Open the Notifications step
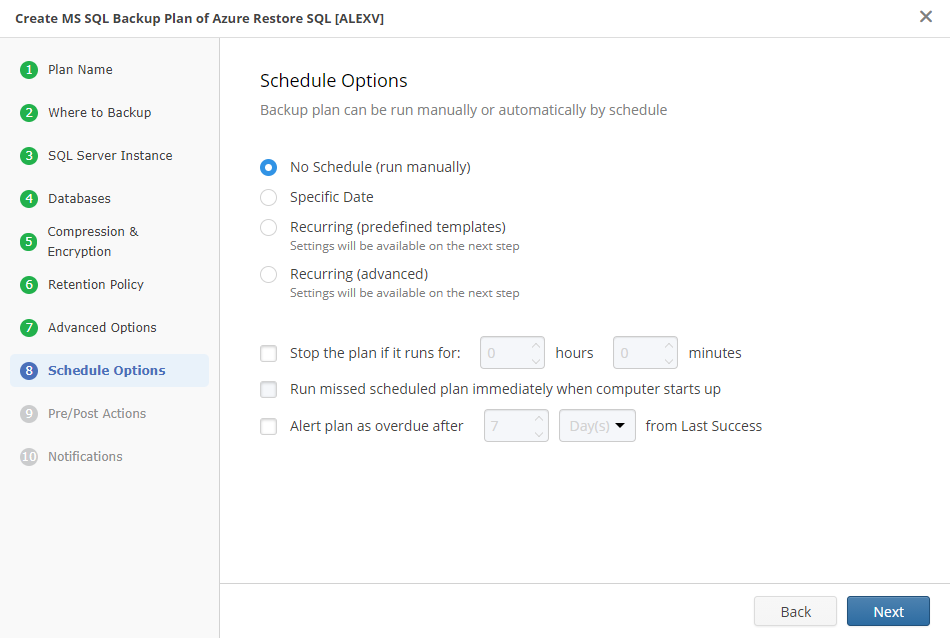This screenshot has height=638, width=950. point(27,456)
